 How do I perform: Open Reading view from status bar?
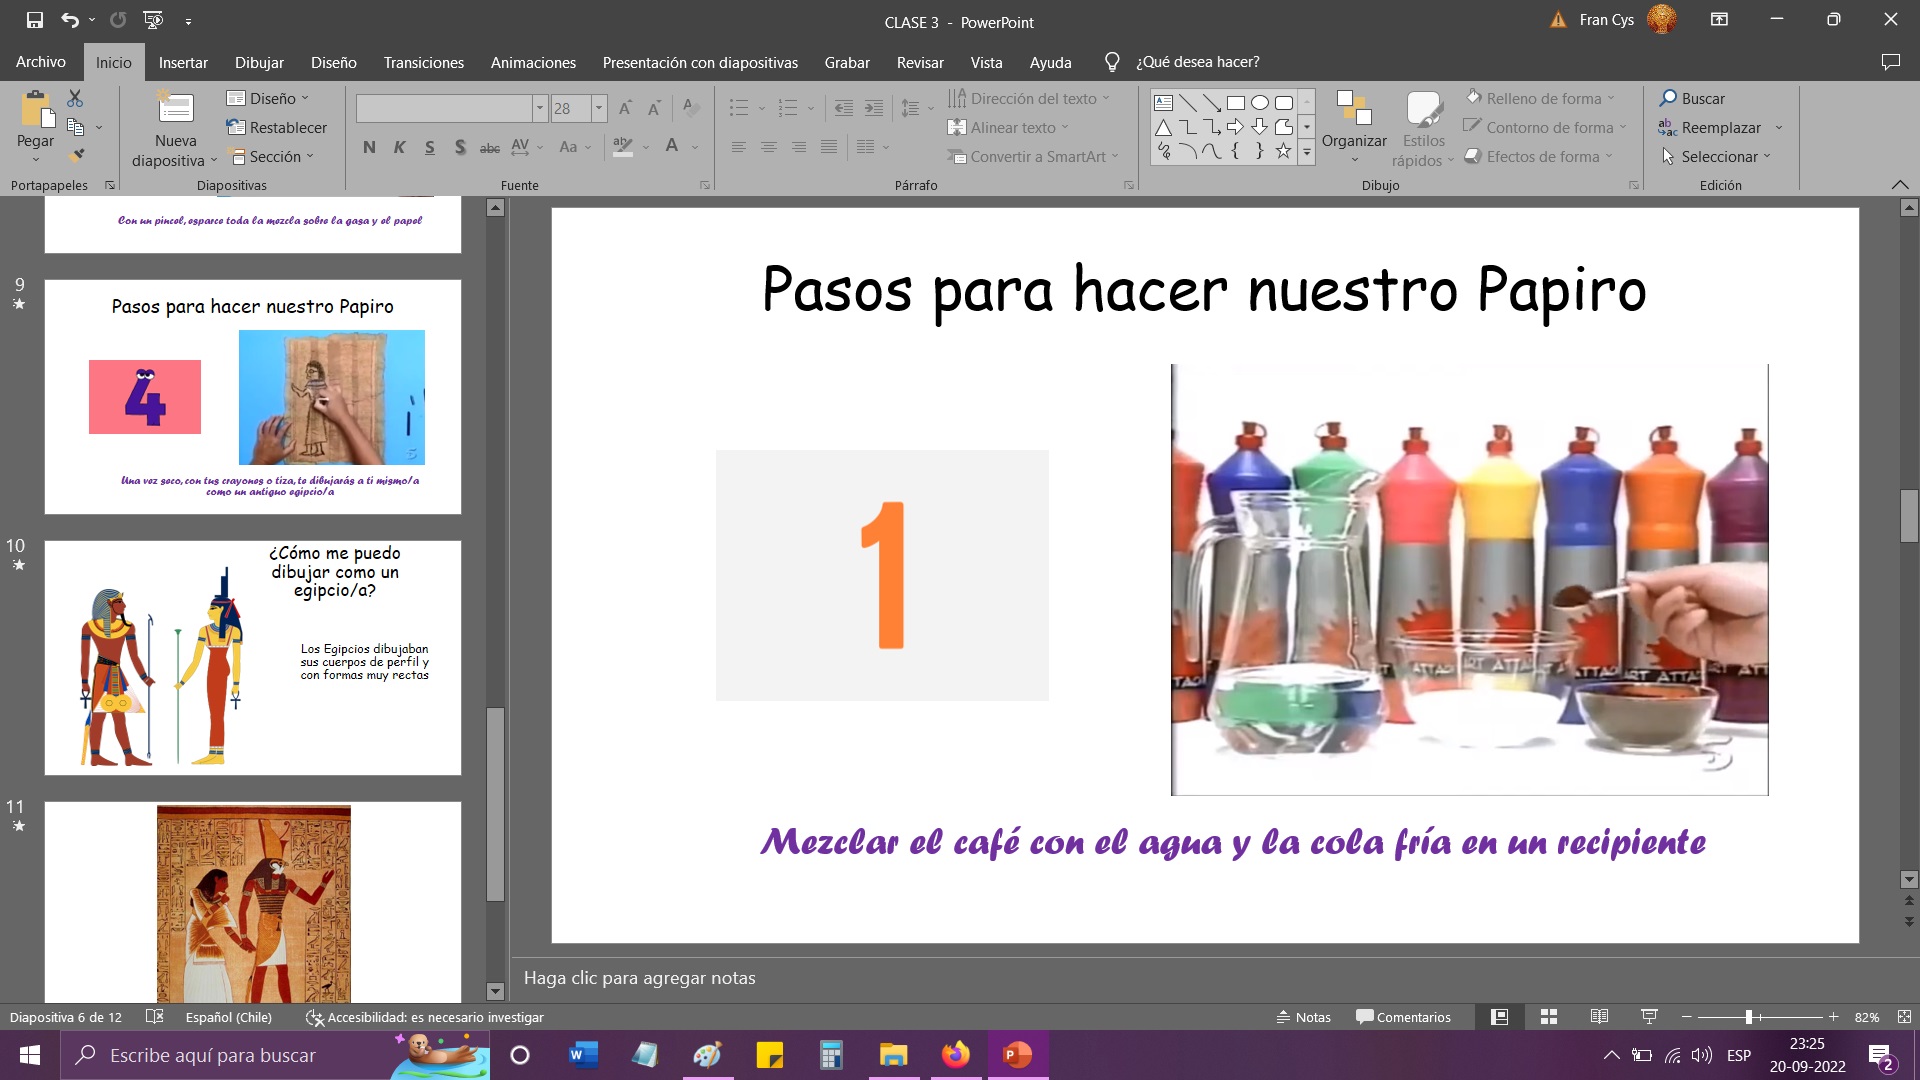pos(1599,1017)
